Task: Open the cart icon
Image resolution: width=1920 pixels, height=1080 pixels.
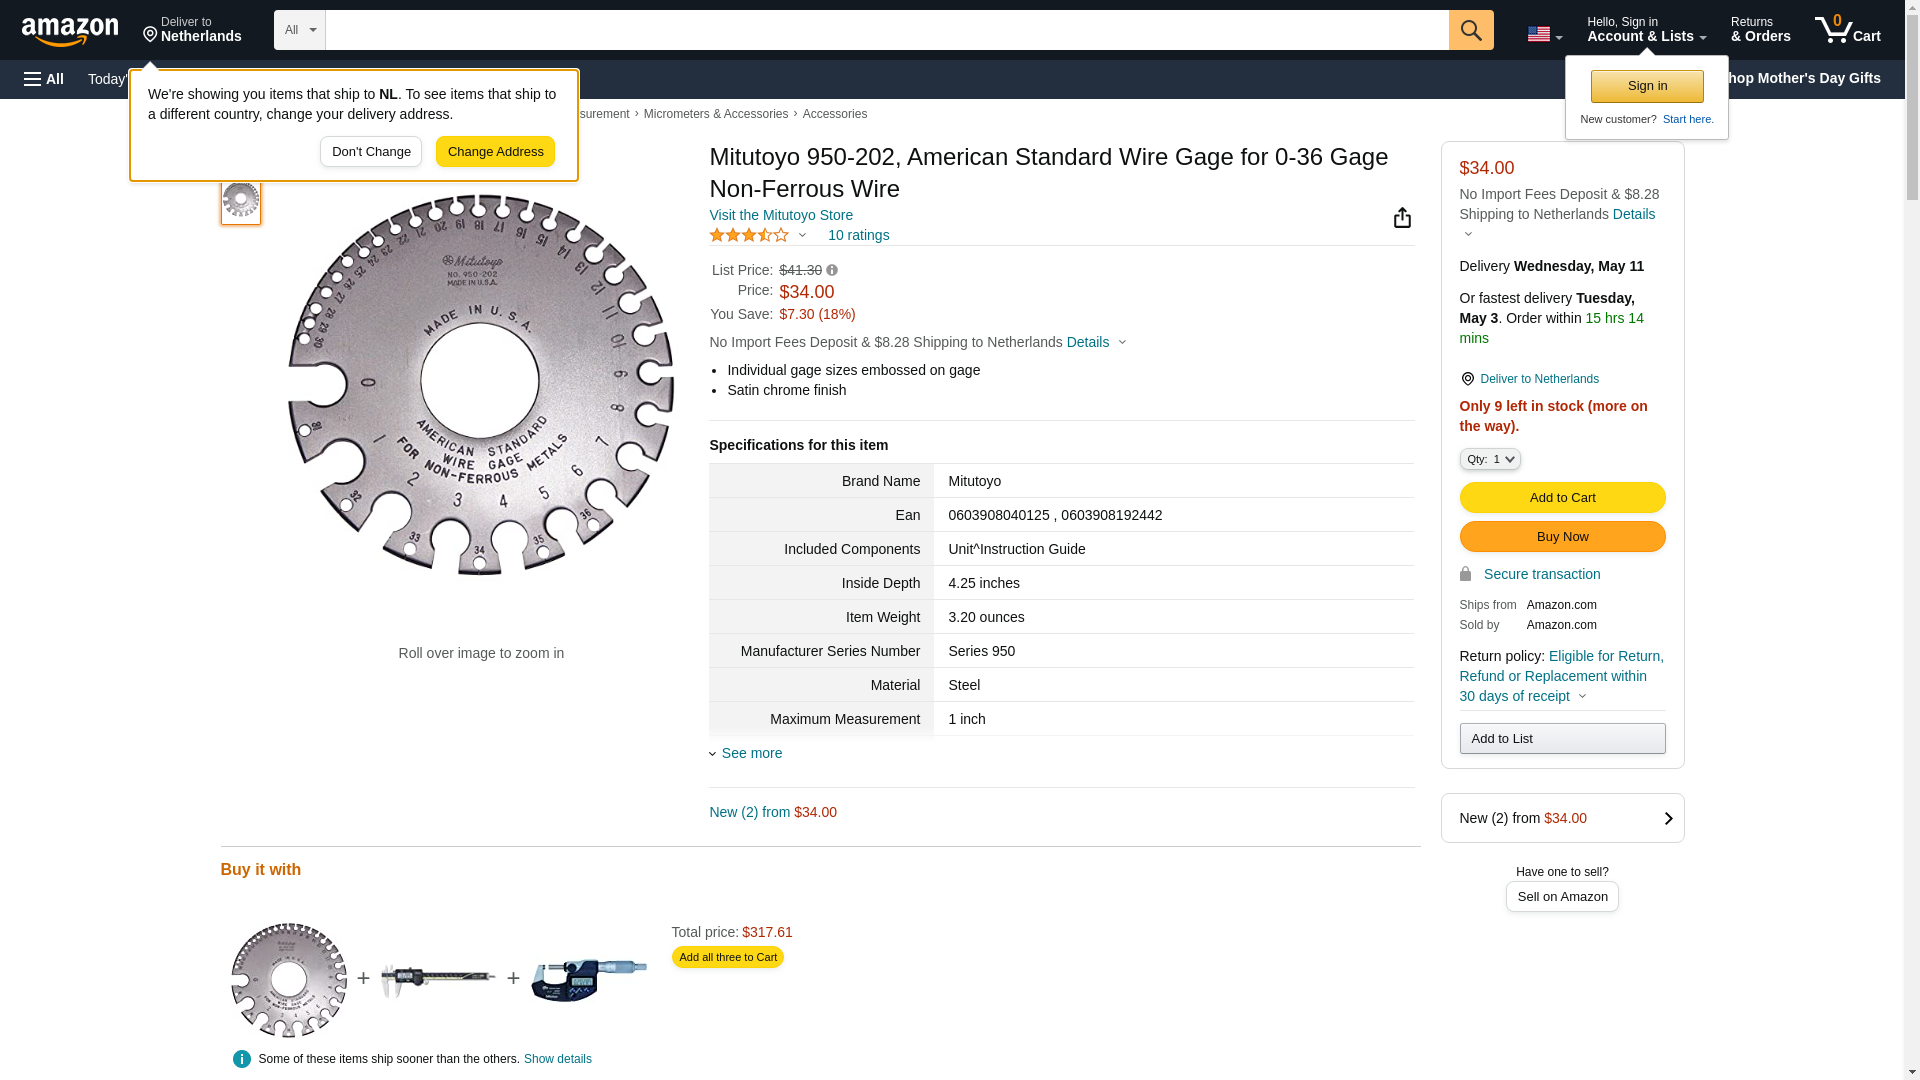Action: click(1847, 30)
